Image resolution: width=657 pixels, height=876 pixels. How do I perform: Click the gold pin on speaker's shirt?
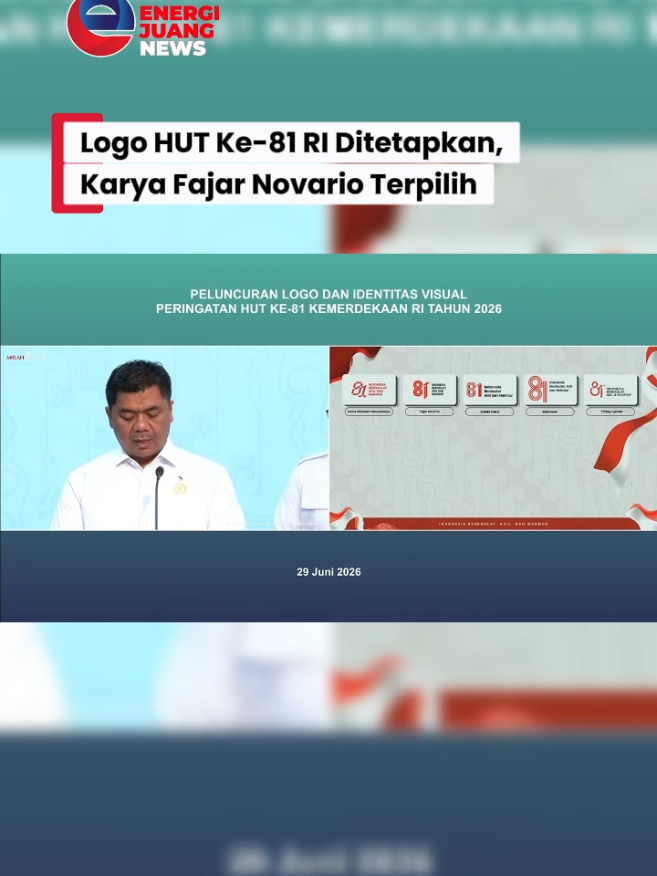click(x=179, y=488)
